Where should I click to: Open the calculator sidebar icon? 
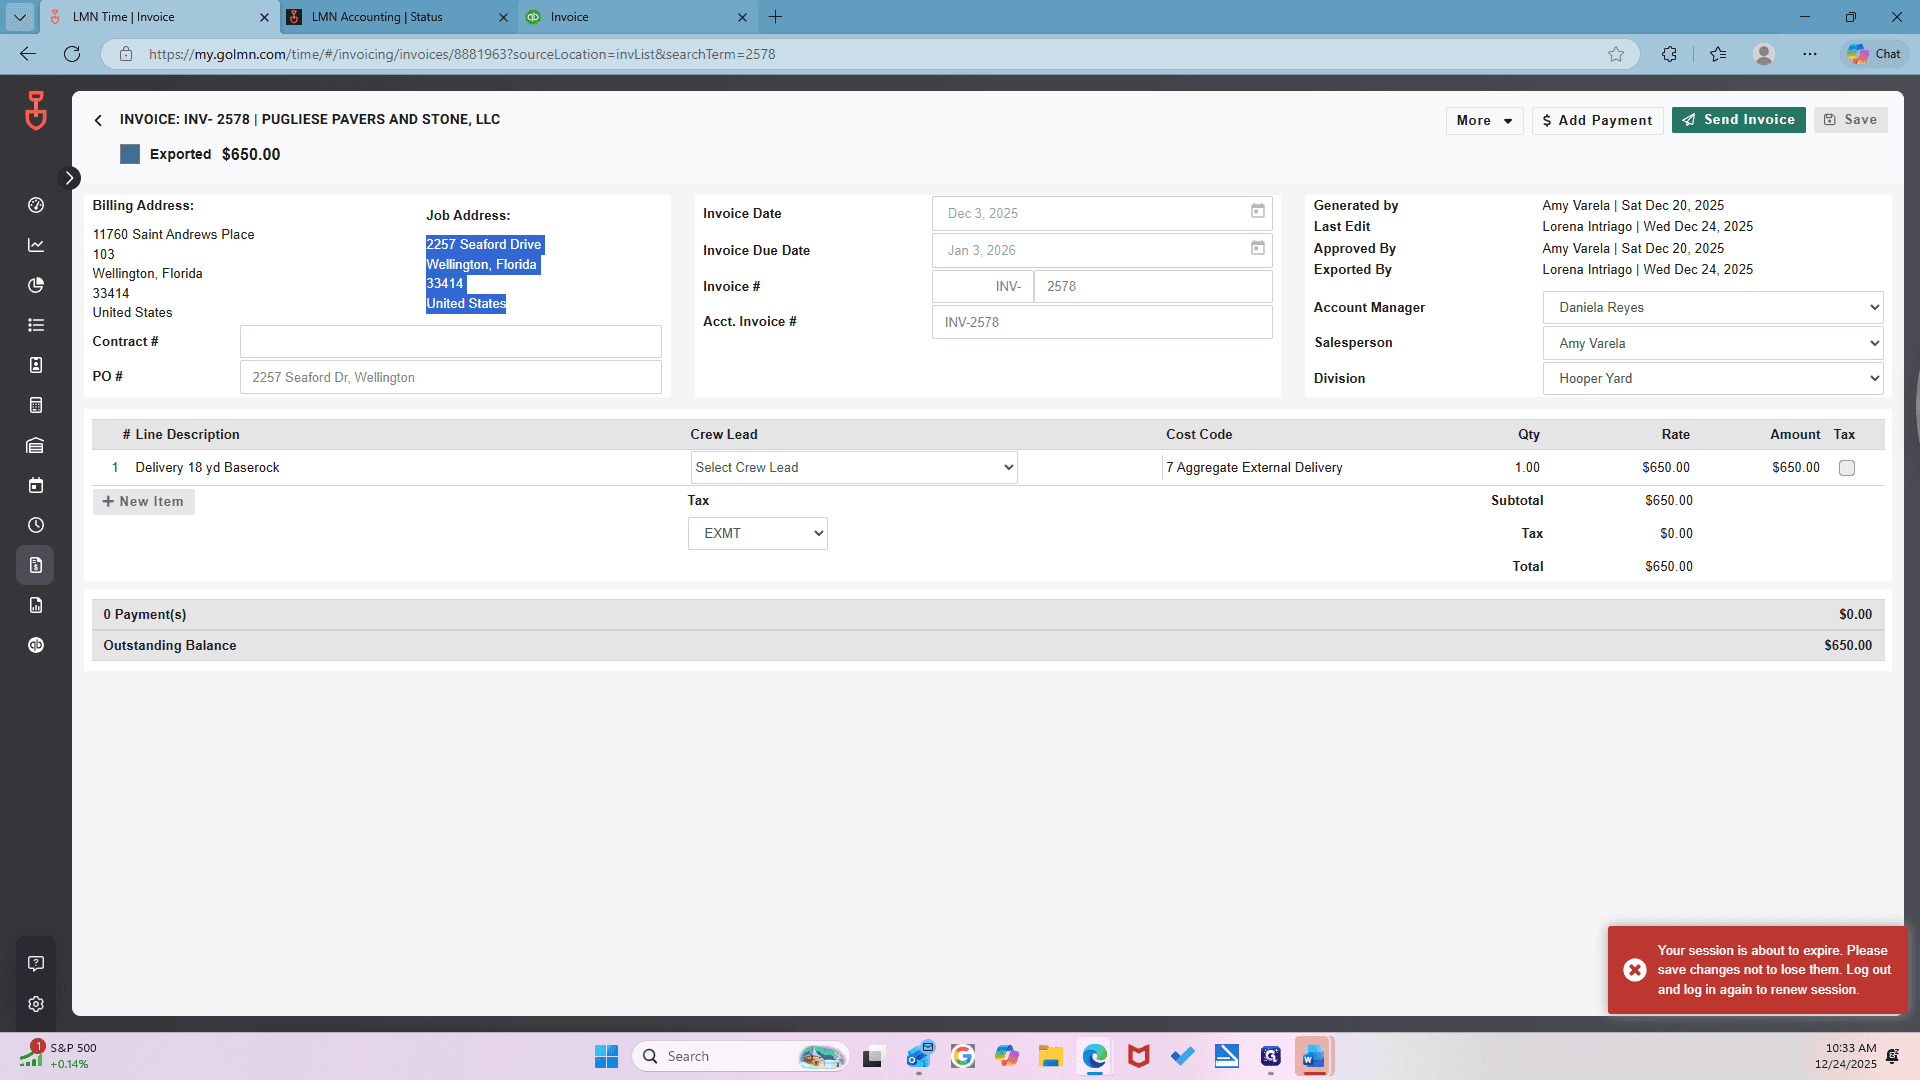tap(36, 405)
